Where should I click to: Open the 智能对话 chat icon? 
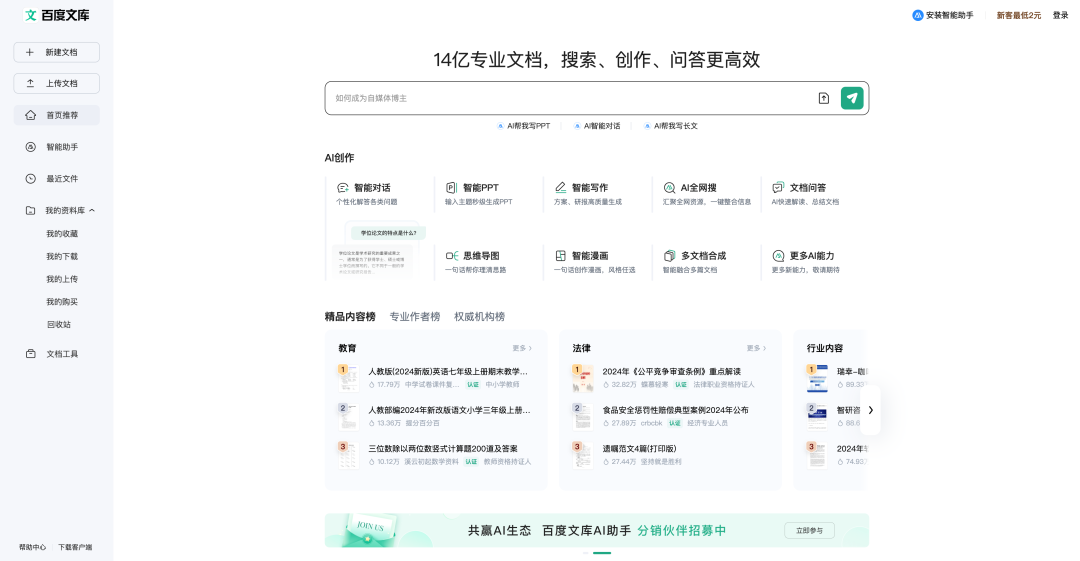[342, 187]
